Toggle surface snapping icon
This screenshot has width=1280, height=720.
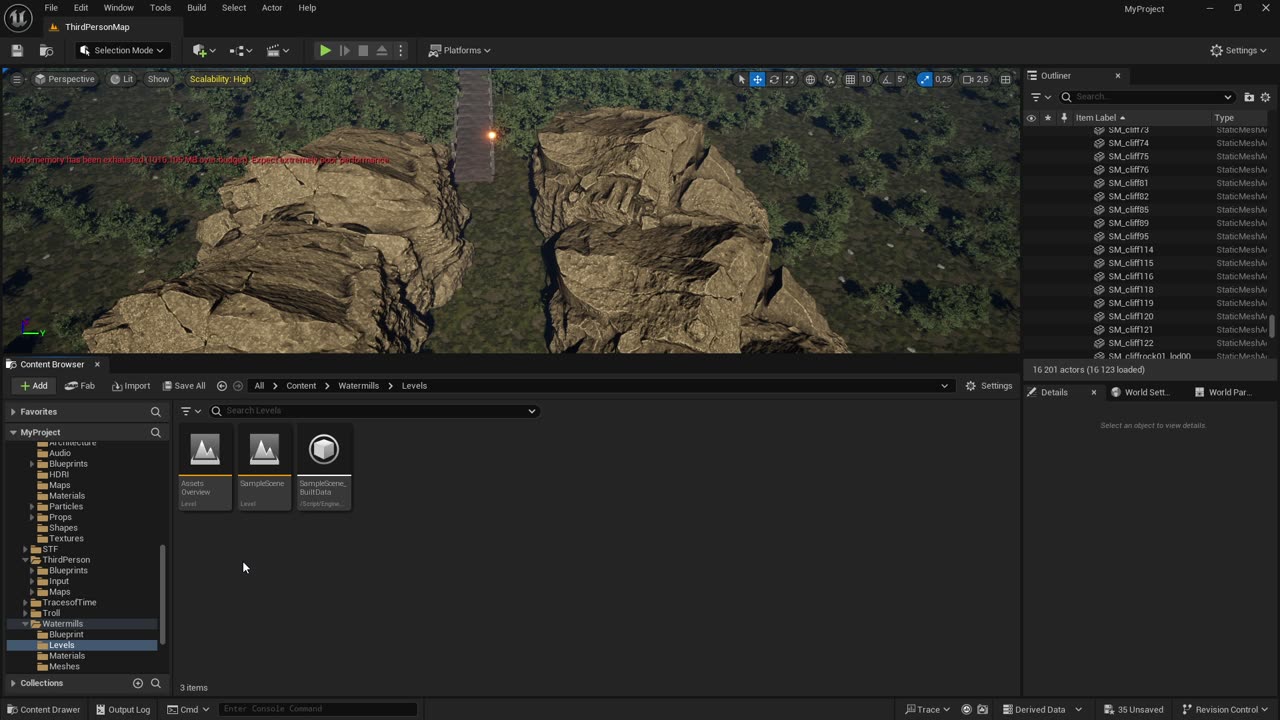tap(829, 79)
